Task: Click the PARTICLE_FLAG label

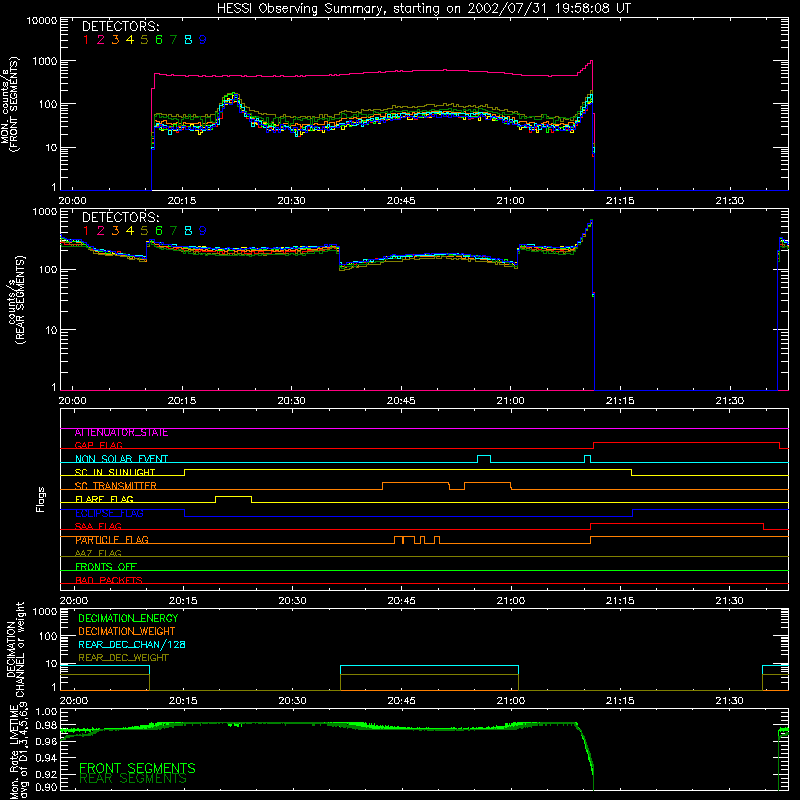Action: click(x=112, y=540)
